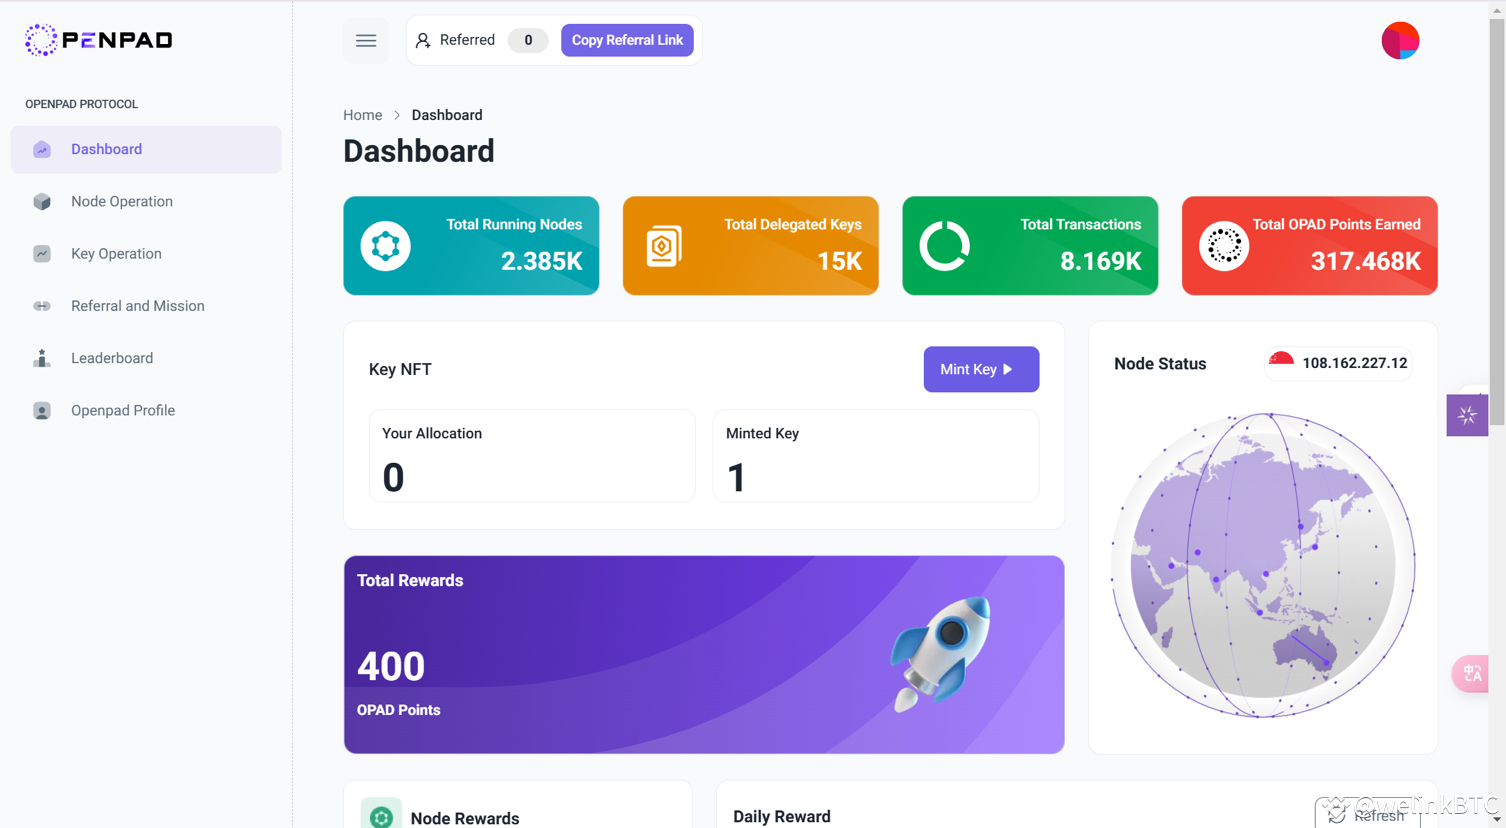Click the Total Delegated Keys card icon
This screenshot has height=828, width=1506.
coord(664,245)
